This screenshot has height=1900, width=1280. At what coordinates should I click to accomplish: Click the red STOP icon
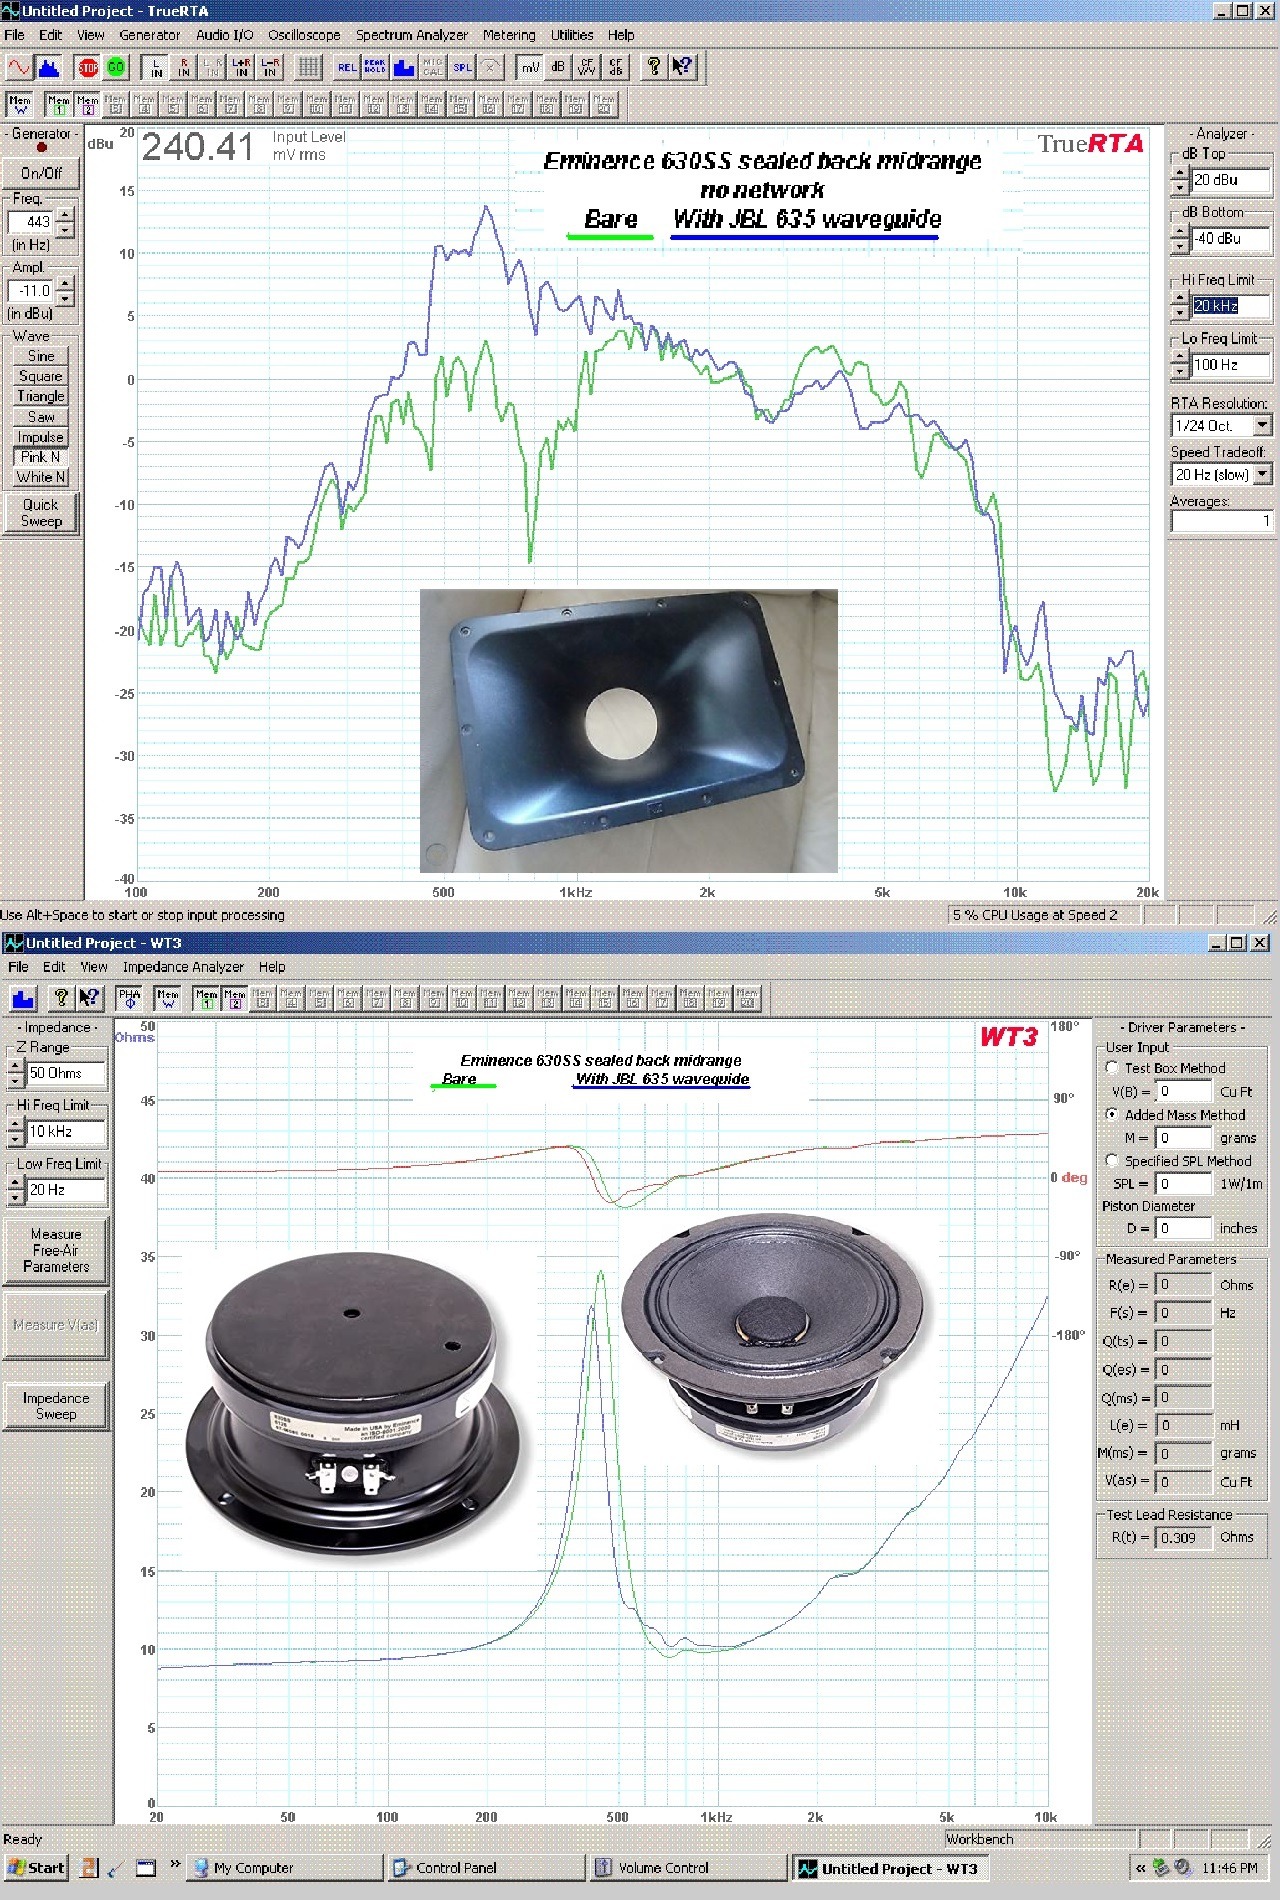pos(88,67)
